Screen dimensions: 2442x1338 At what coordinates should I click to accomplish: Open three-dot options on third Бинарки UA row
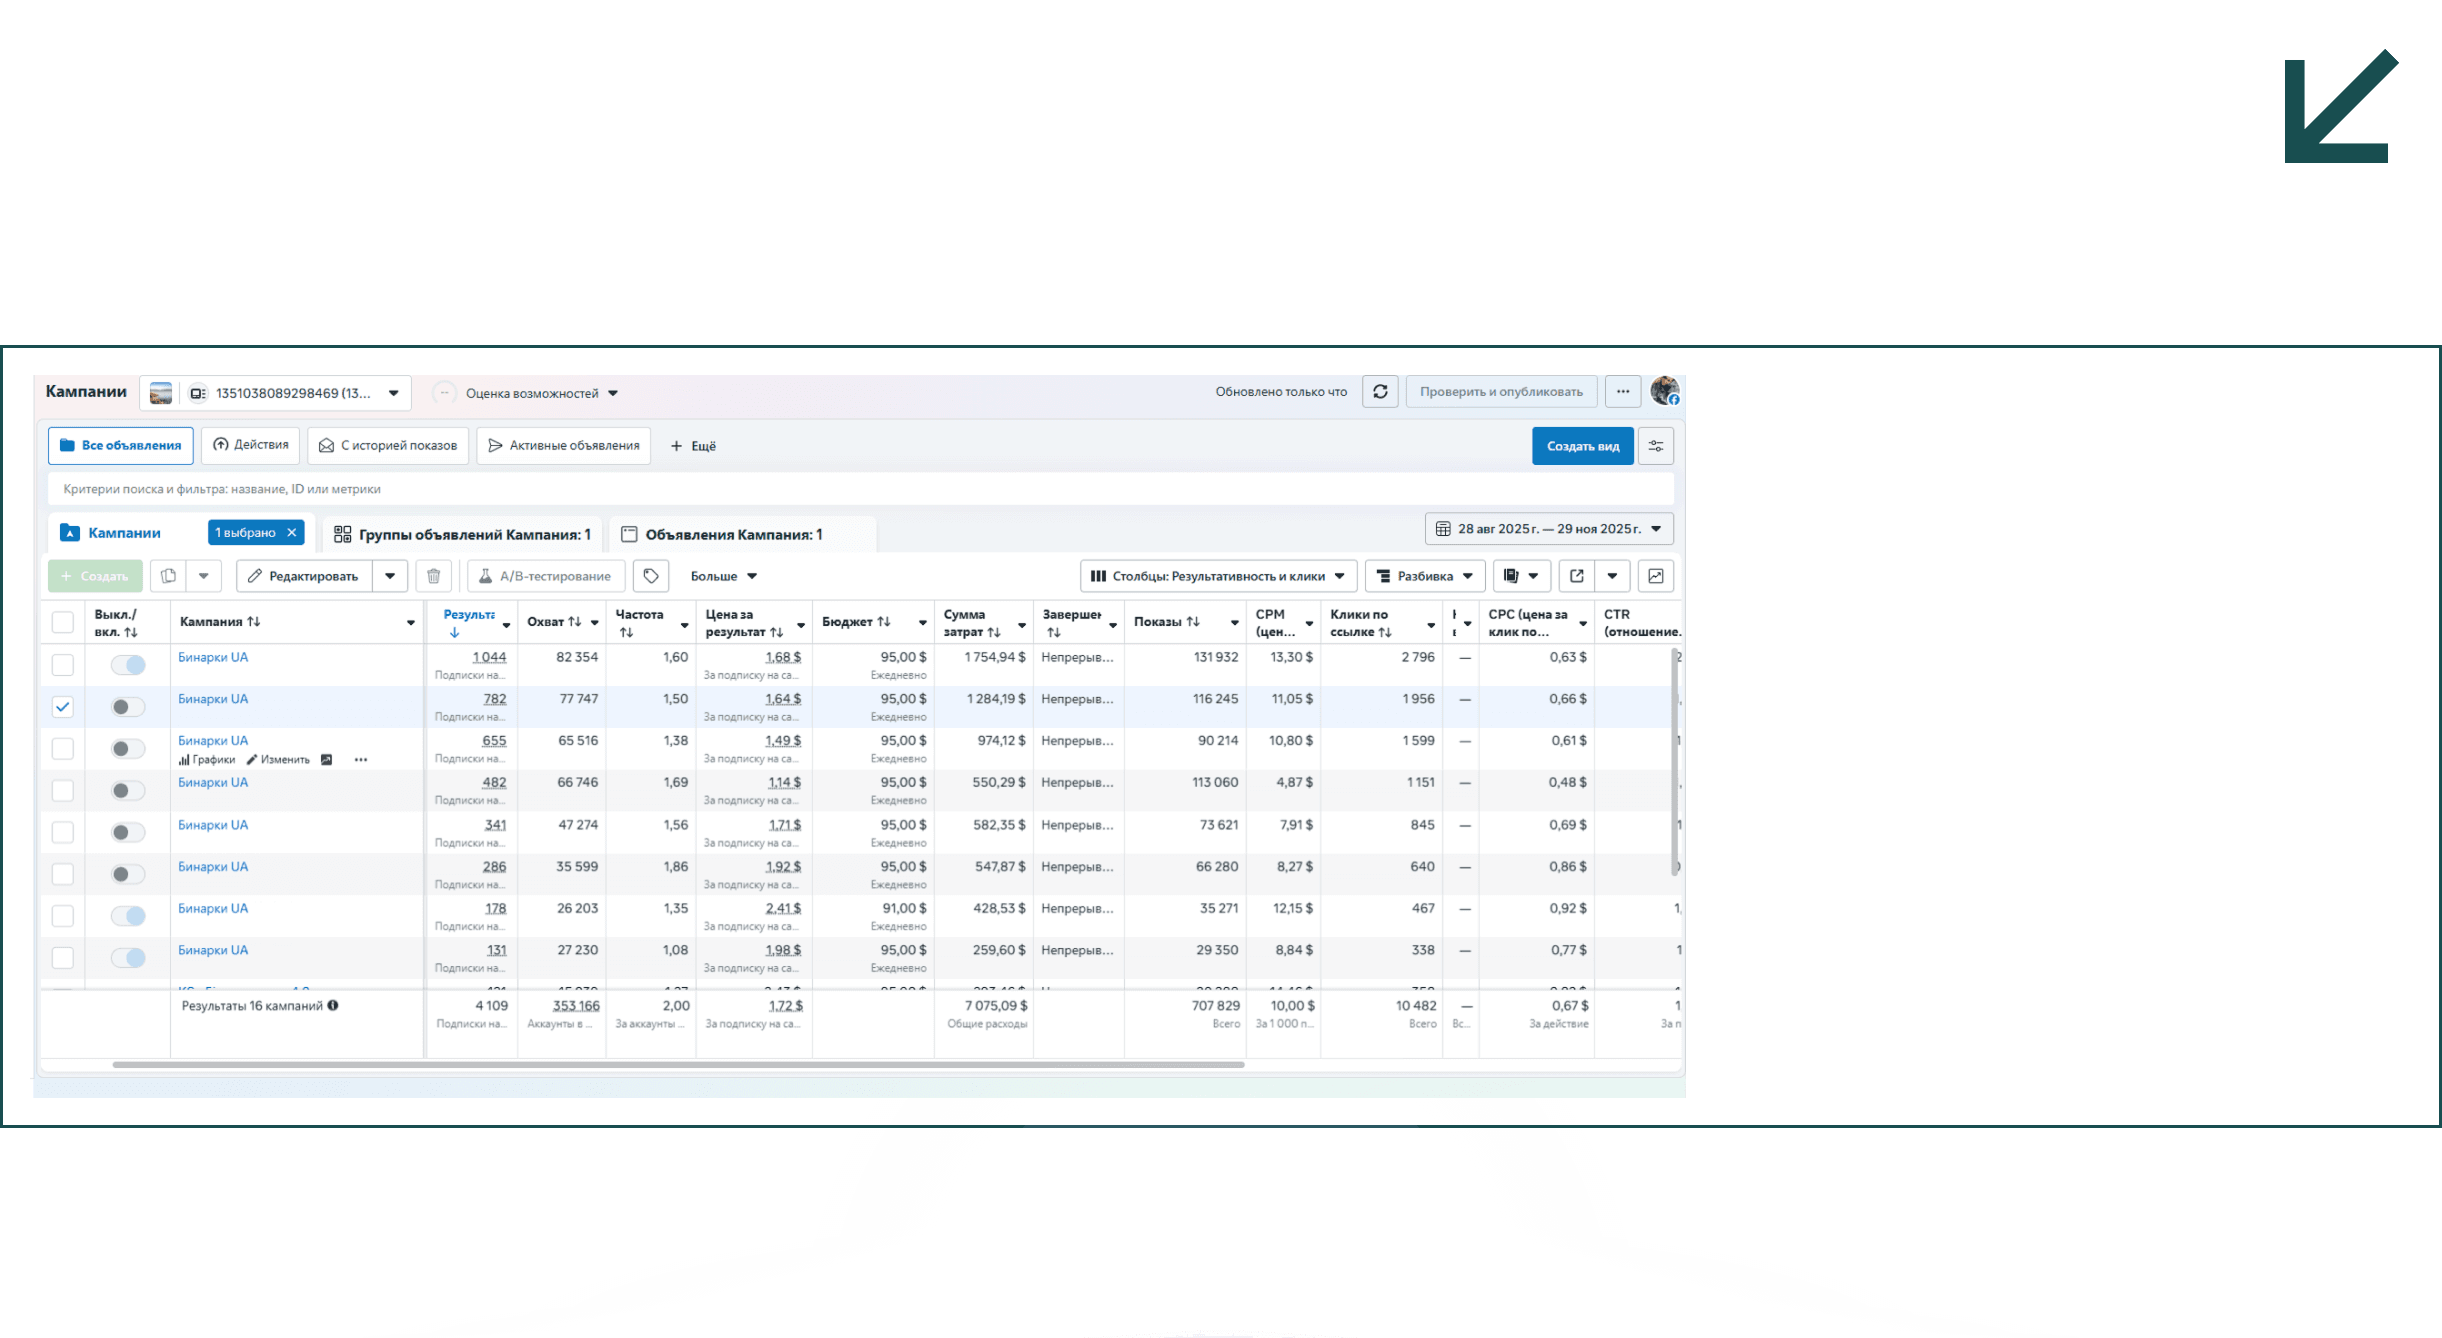coord(361,760)
